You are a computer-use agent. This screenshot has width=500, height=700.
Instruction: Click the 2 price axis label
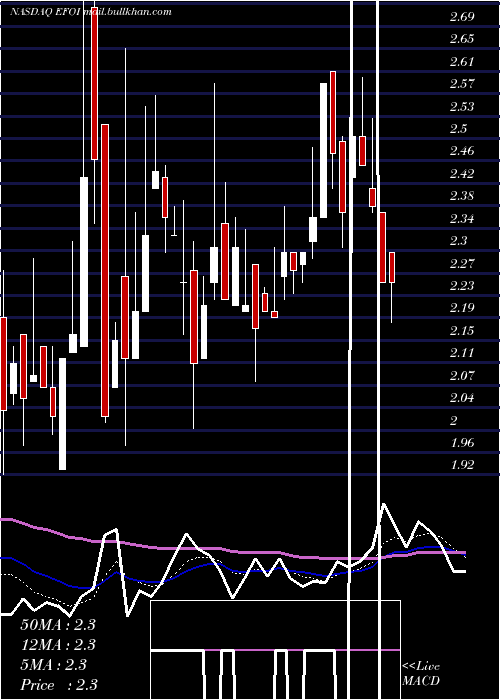tap(454, 421)
